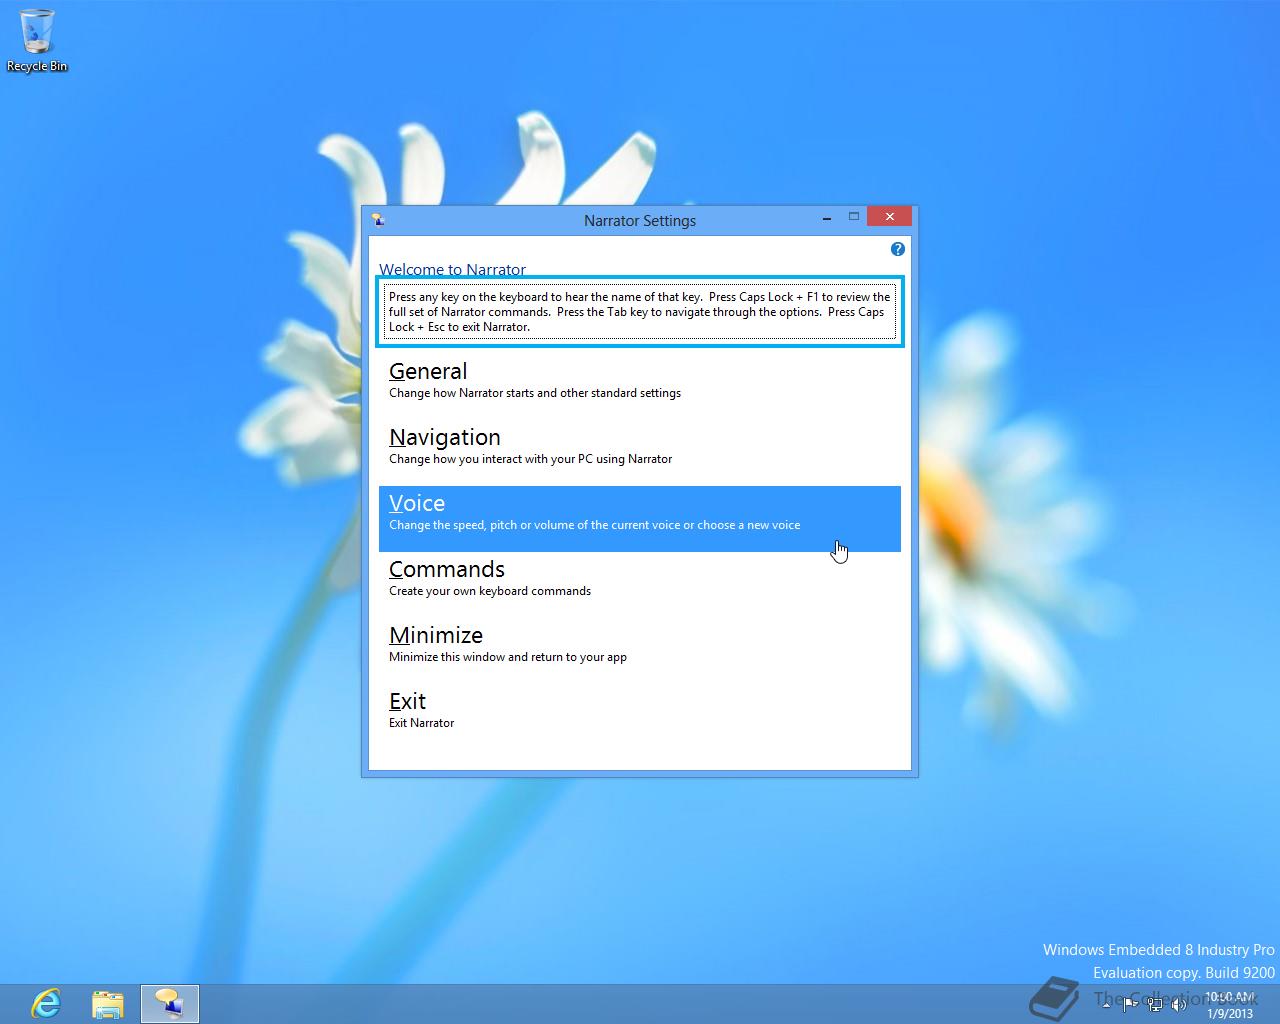1280x1024 pixels.
Task: Open the Action Center flag icon
Action: tap(1131, 1003)
